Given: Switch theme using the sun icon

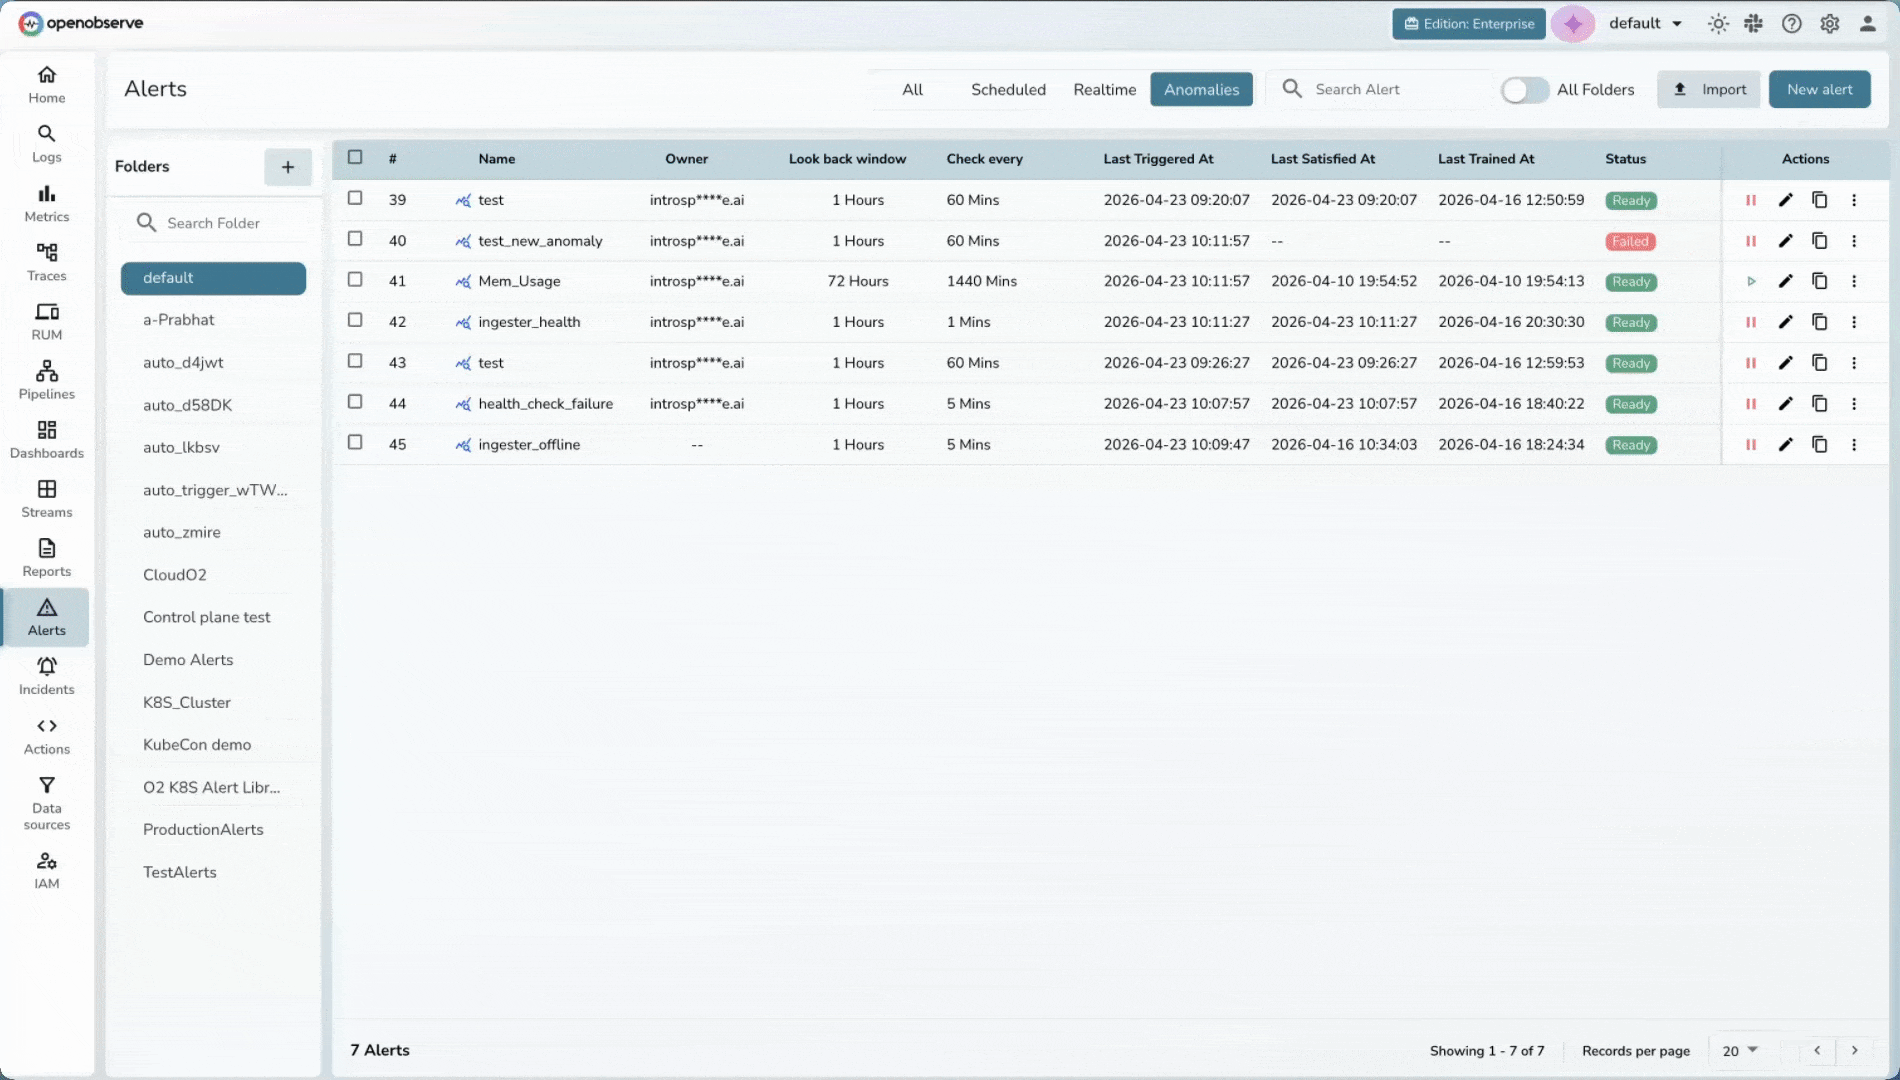Looking at the screenshot, I should (x=1717, y=24).
